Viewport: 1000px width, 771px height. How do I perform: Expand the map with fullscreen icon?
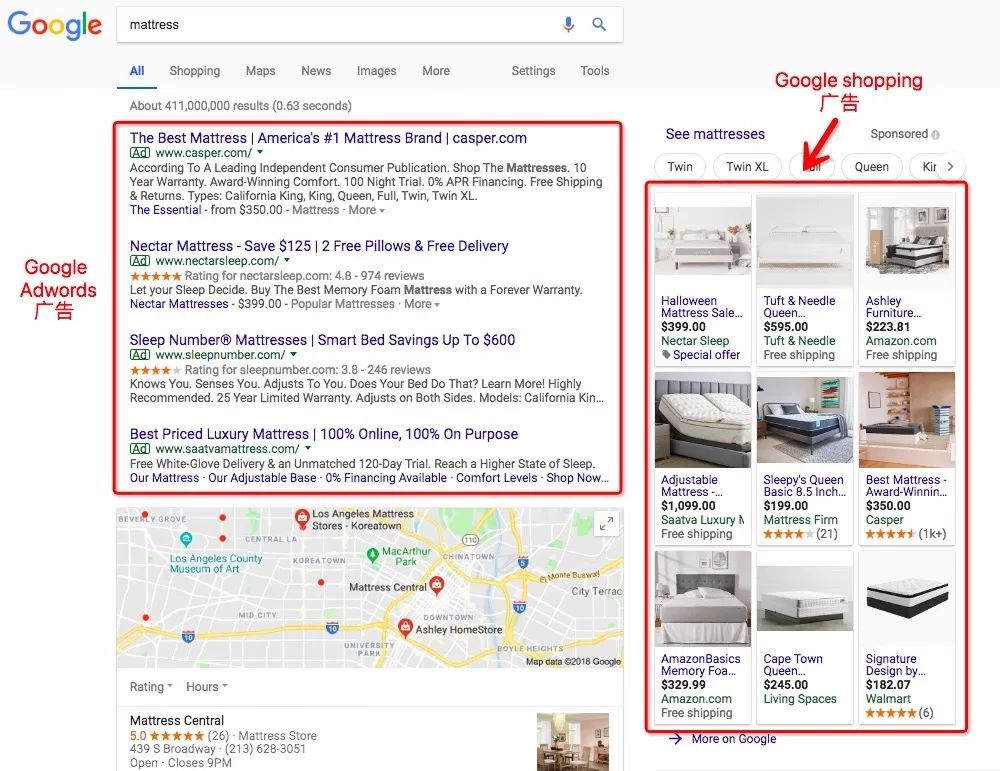606,524
